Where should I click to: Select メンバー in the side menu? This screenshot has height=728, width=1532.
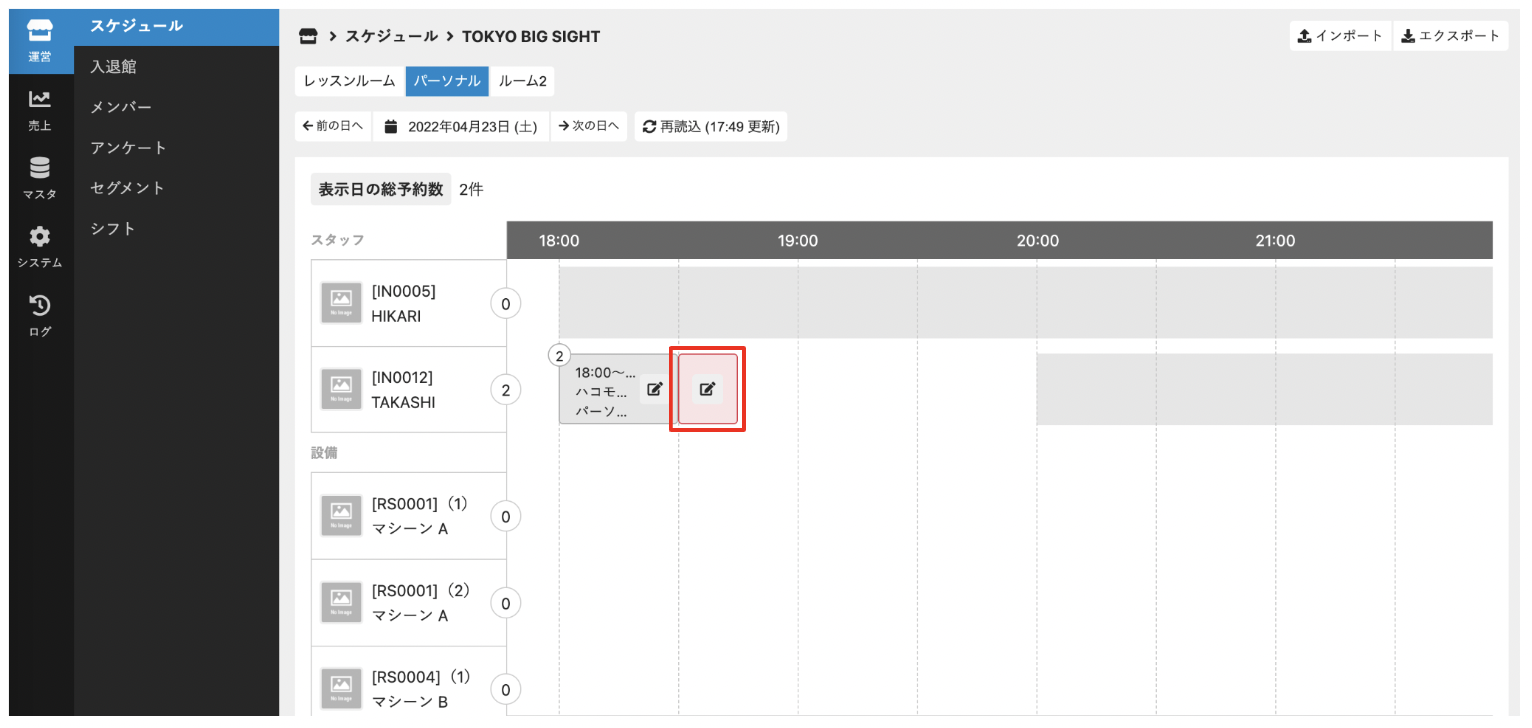[121, 107]
